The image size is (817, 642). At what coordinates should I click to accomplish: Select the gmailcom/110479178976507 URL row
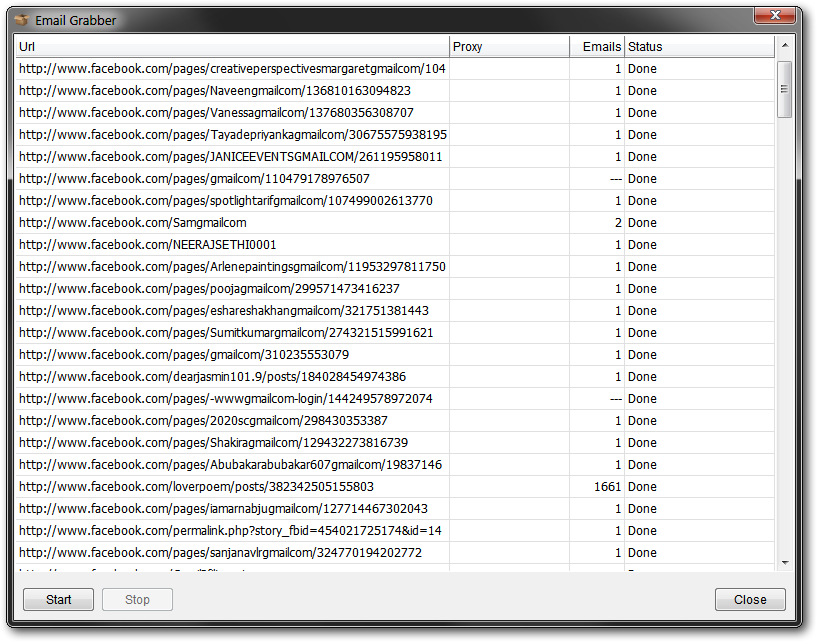[395, 178]
